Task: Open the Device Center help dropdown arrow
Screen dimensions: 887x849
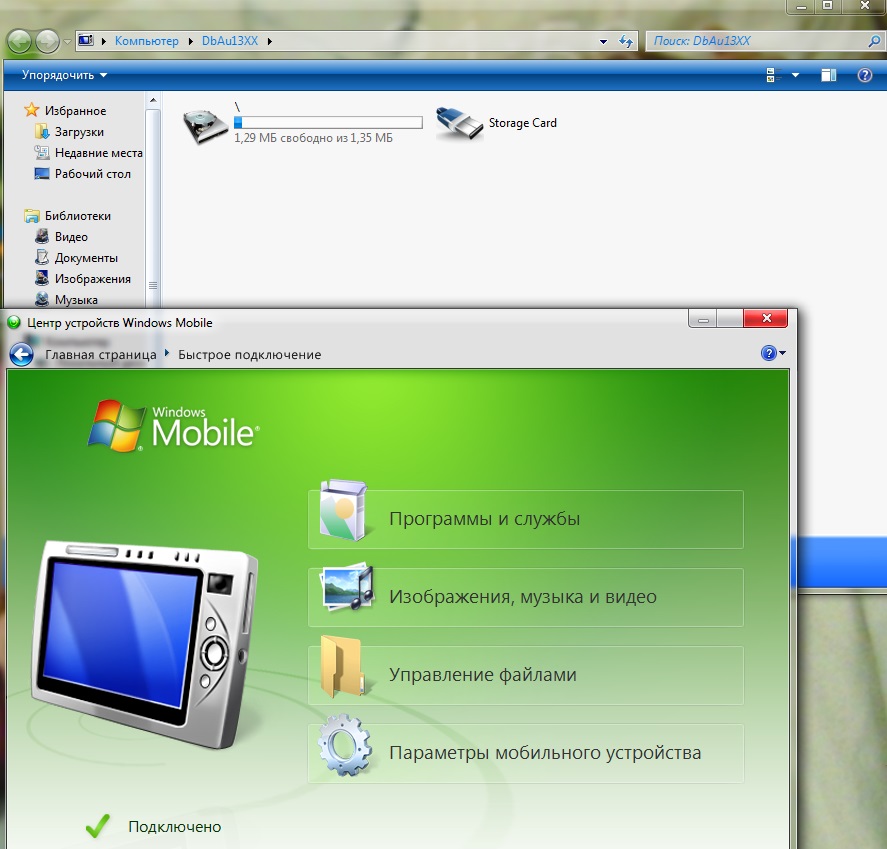Action: pyautogui.click(x=782, y=353)
